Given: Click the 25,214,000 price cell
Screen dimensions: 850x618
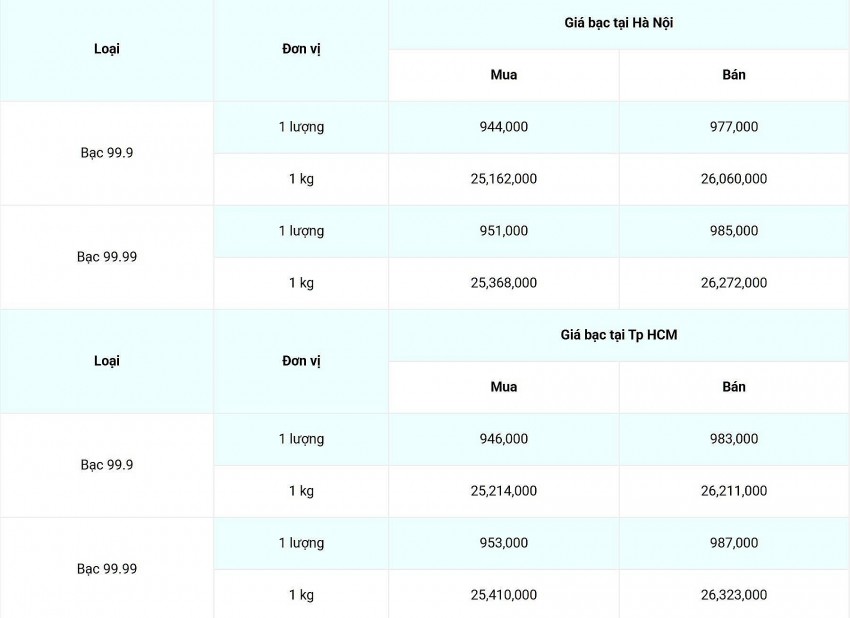Looking at the screenshot, I should [504, 491].
